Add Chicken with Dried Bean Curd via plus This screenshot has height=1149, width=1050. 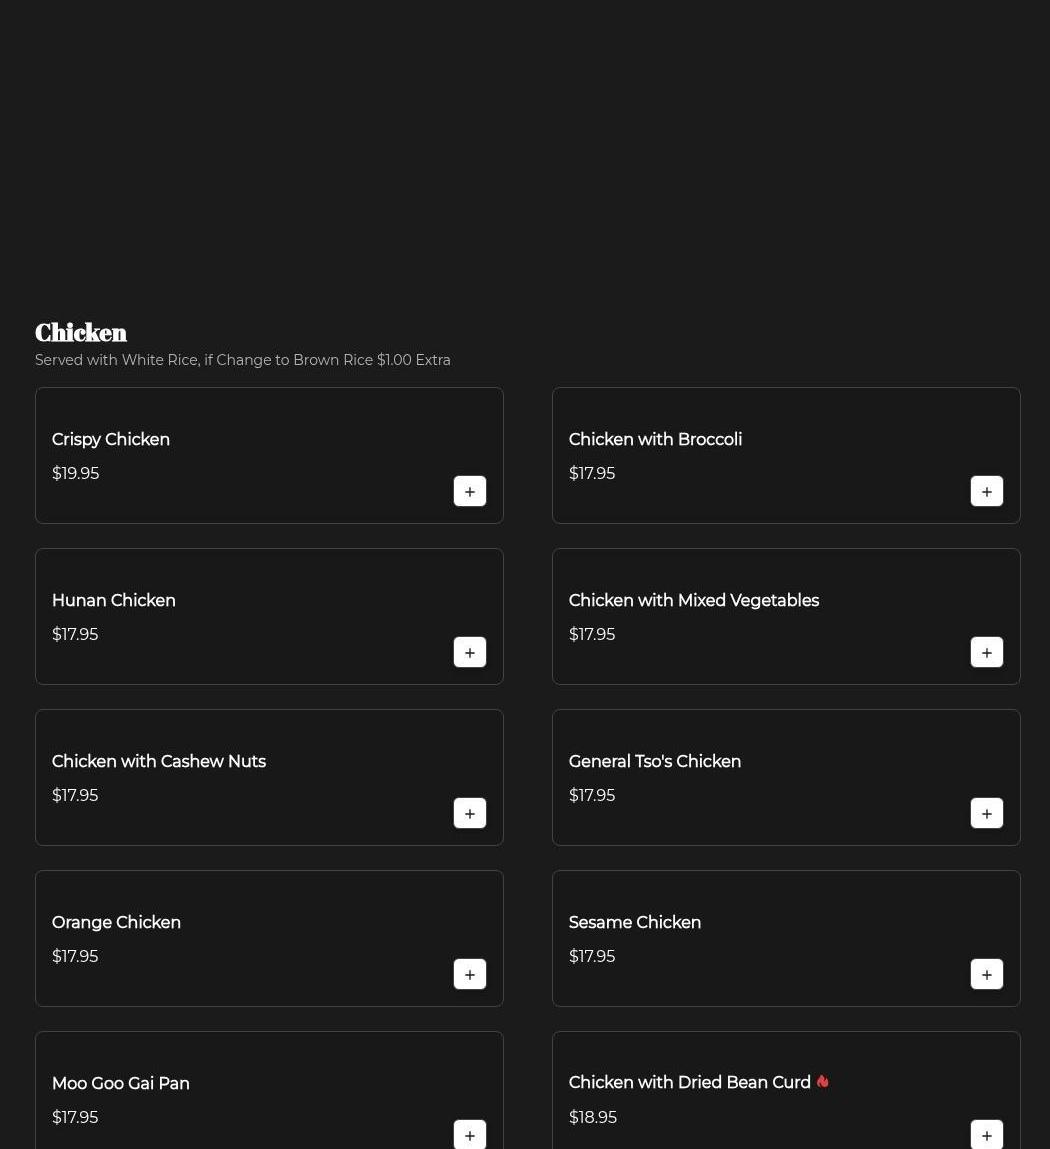pyautogui.click(x=986, y=1134)
